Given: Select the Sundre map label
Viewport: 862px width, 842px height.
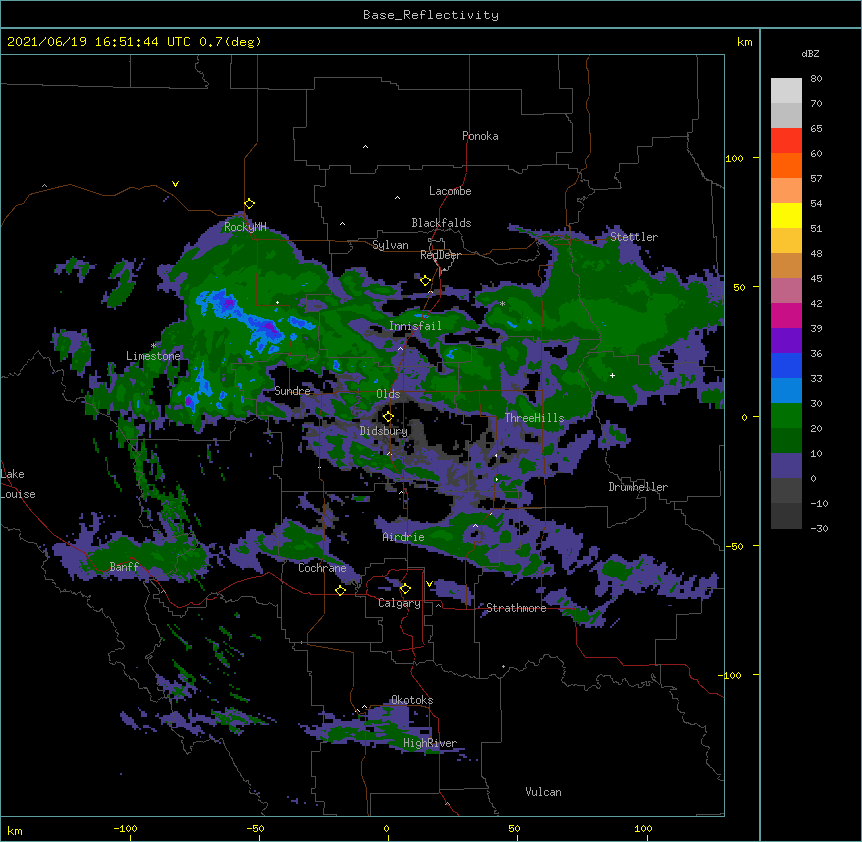Looking at the screenshot, I should pos(292,391).
